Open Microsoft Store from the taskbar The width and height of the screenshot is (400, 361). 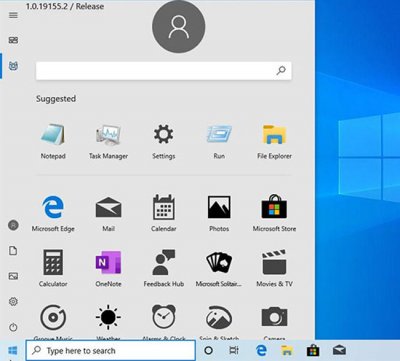pos(313,350)
